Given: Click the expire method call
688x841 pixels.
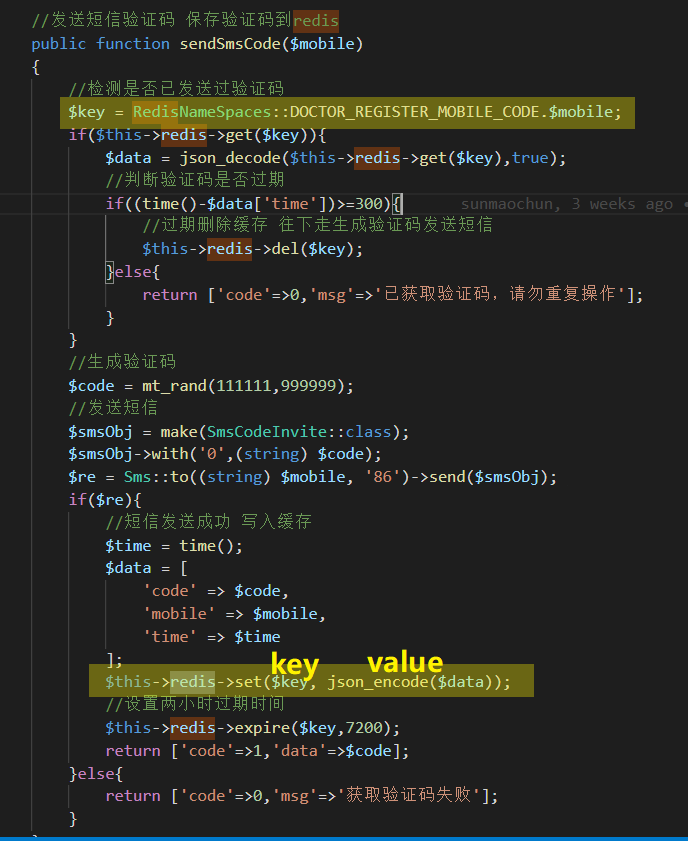Looking at the screenshot, I should [x=262, y=728].
